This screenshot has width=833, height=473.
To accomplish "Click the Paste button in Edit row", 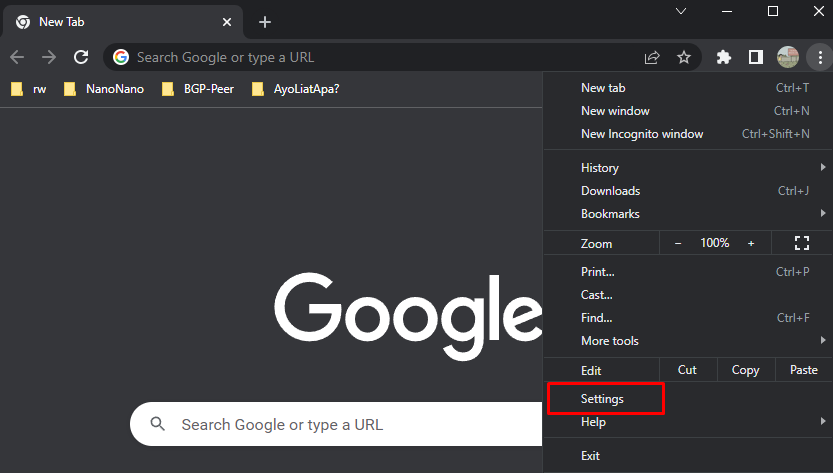I will (804, 370).
